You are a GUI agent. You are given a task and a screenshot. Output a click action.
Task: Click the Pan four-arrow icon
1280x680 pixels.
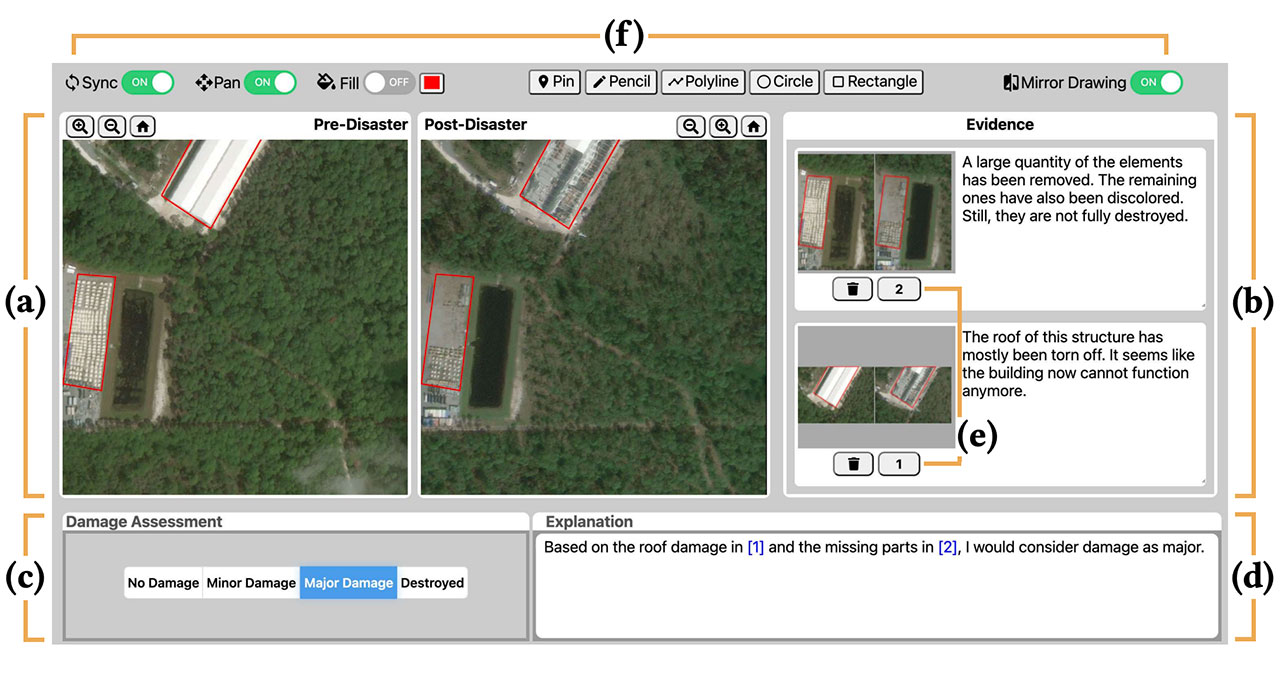[x=203, y=83]
